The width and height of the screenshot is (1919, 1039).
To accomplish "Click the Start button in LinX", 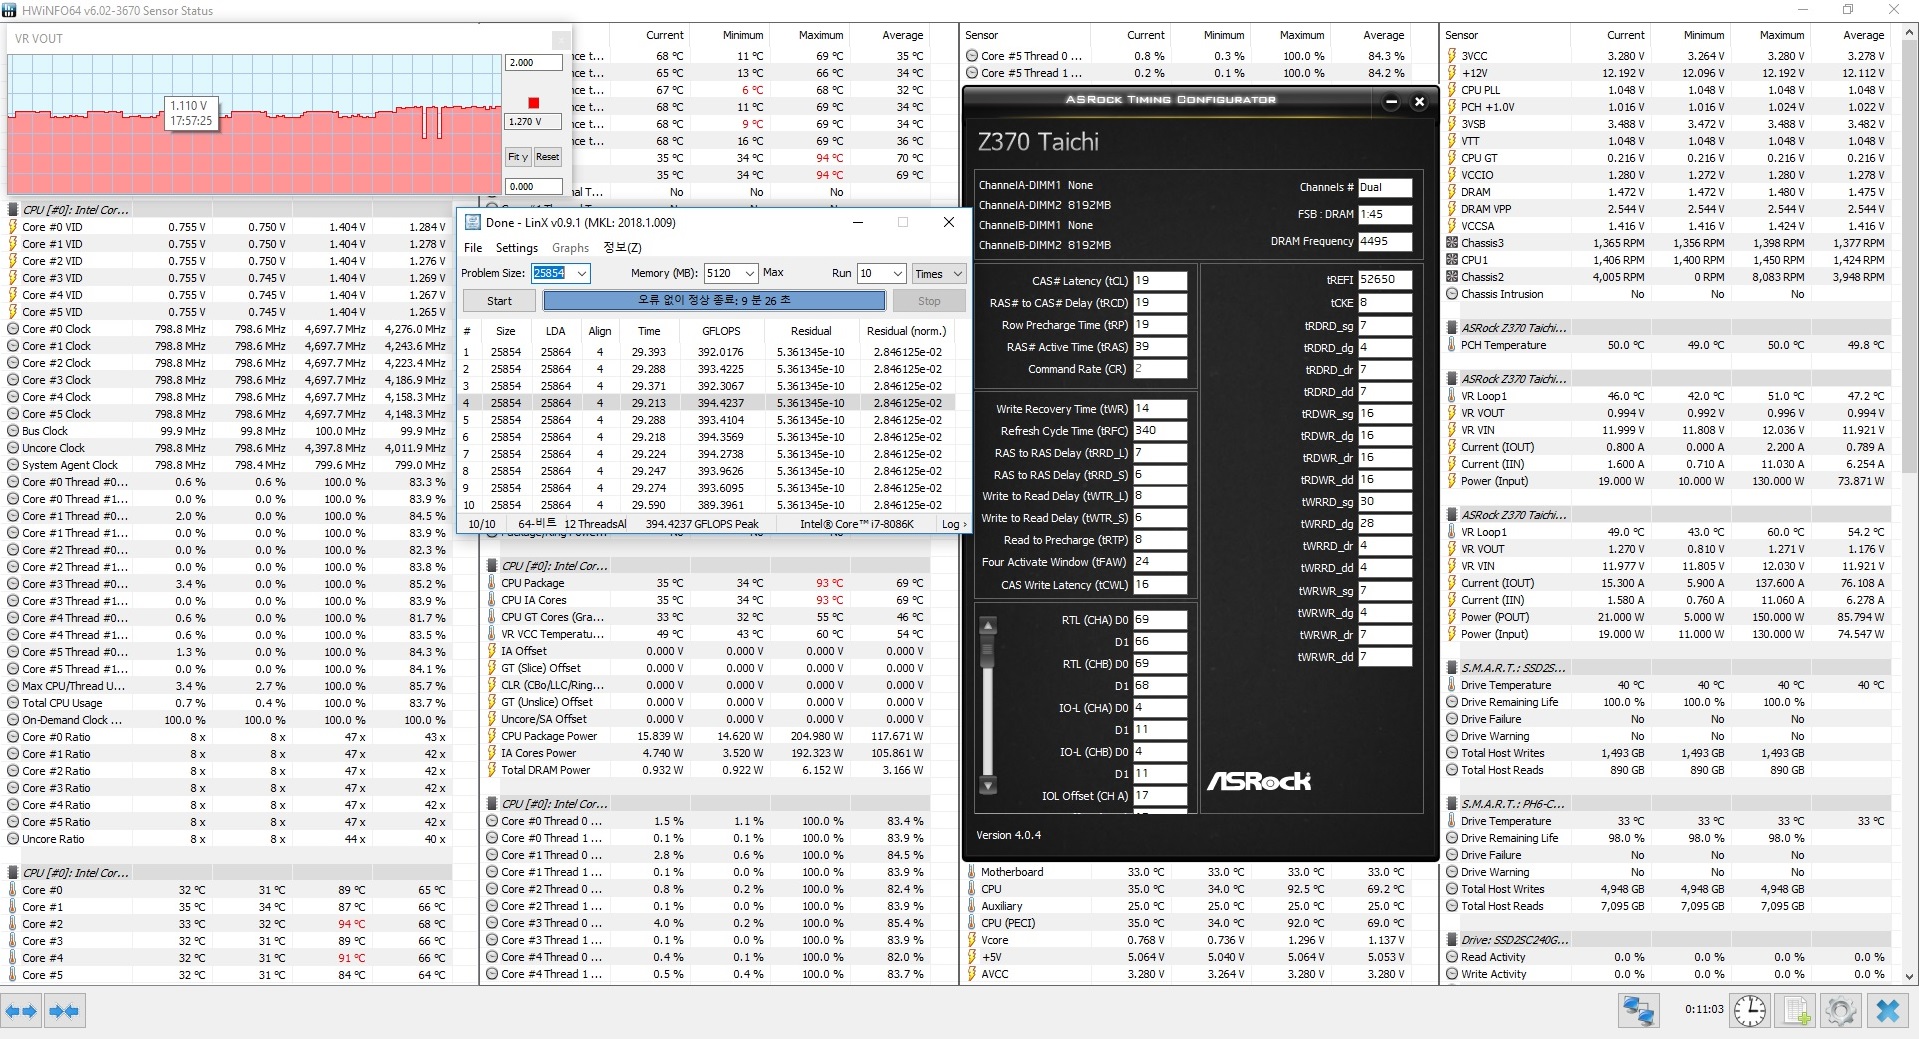I will (499, 301).
